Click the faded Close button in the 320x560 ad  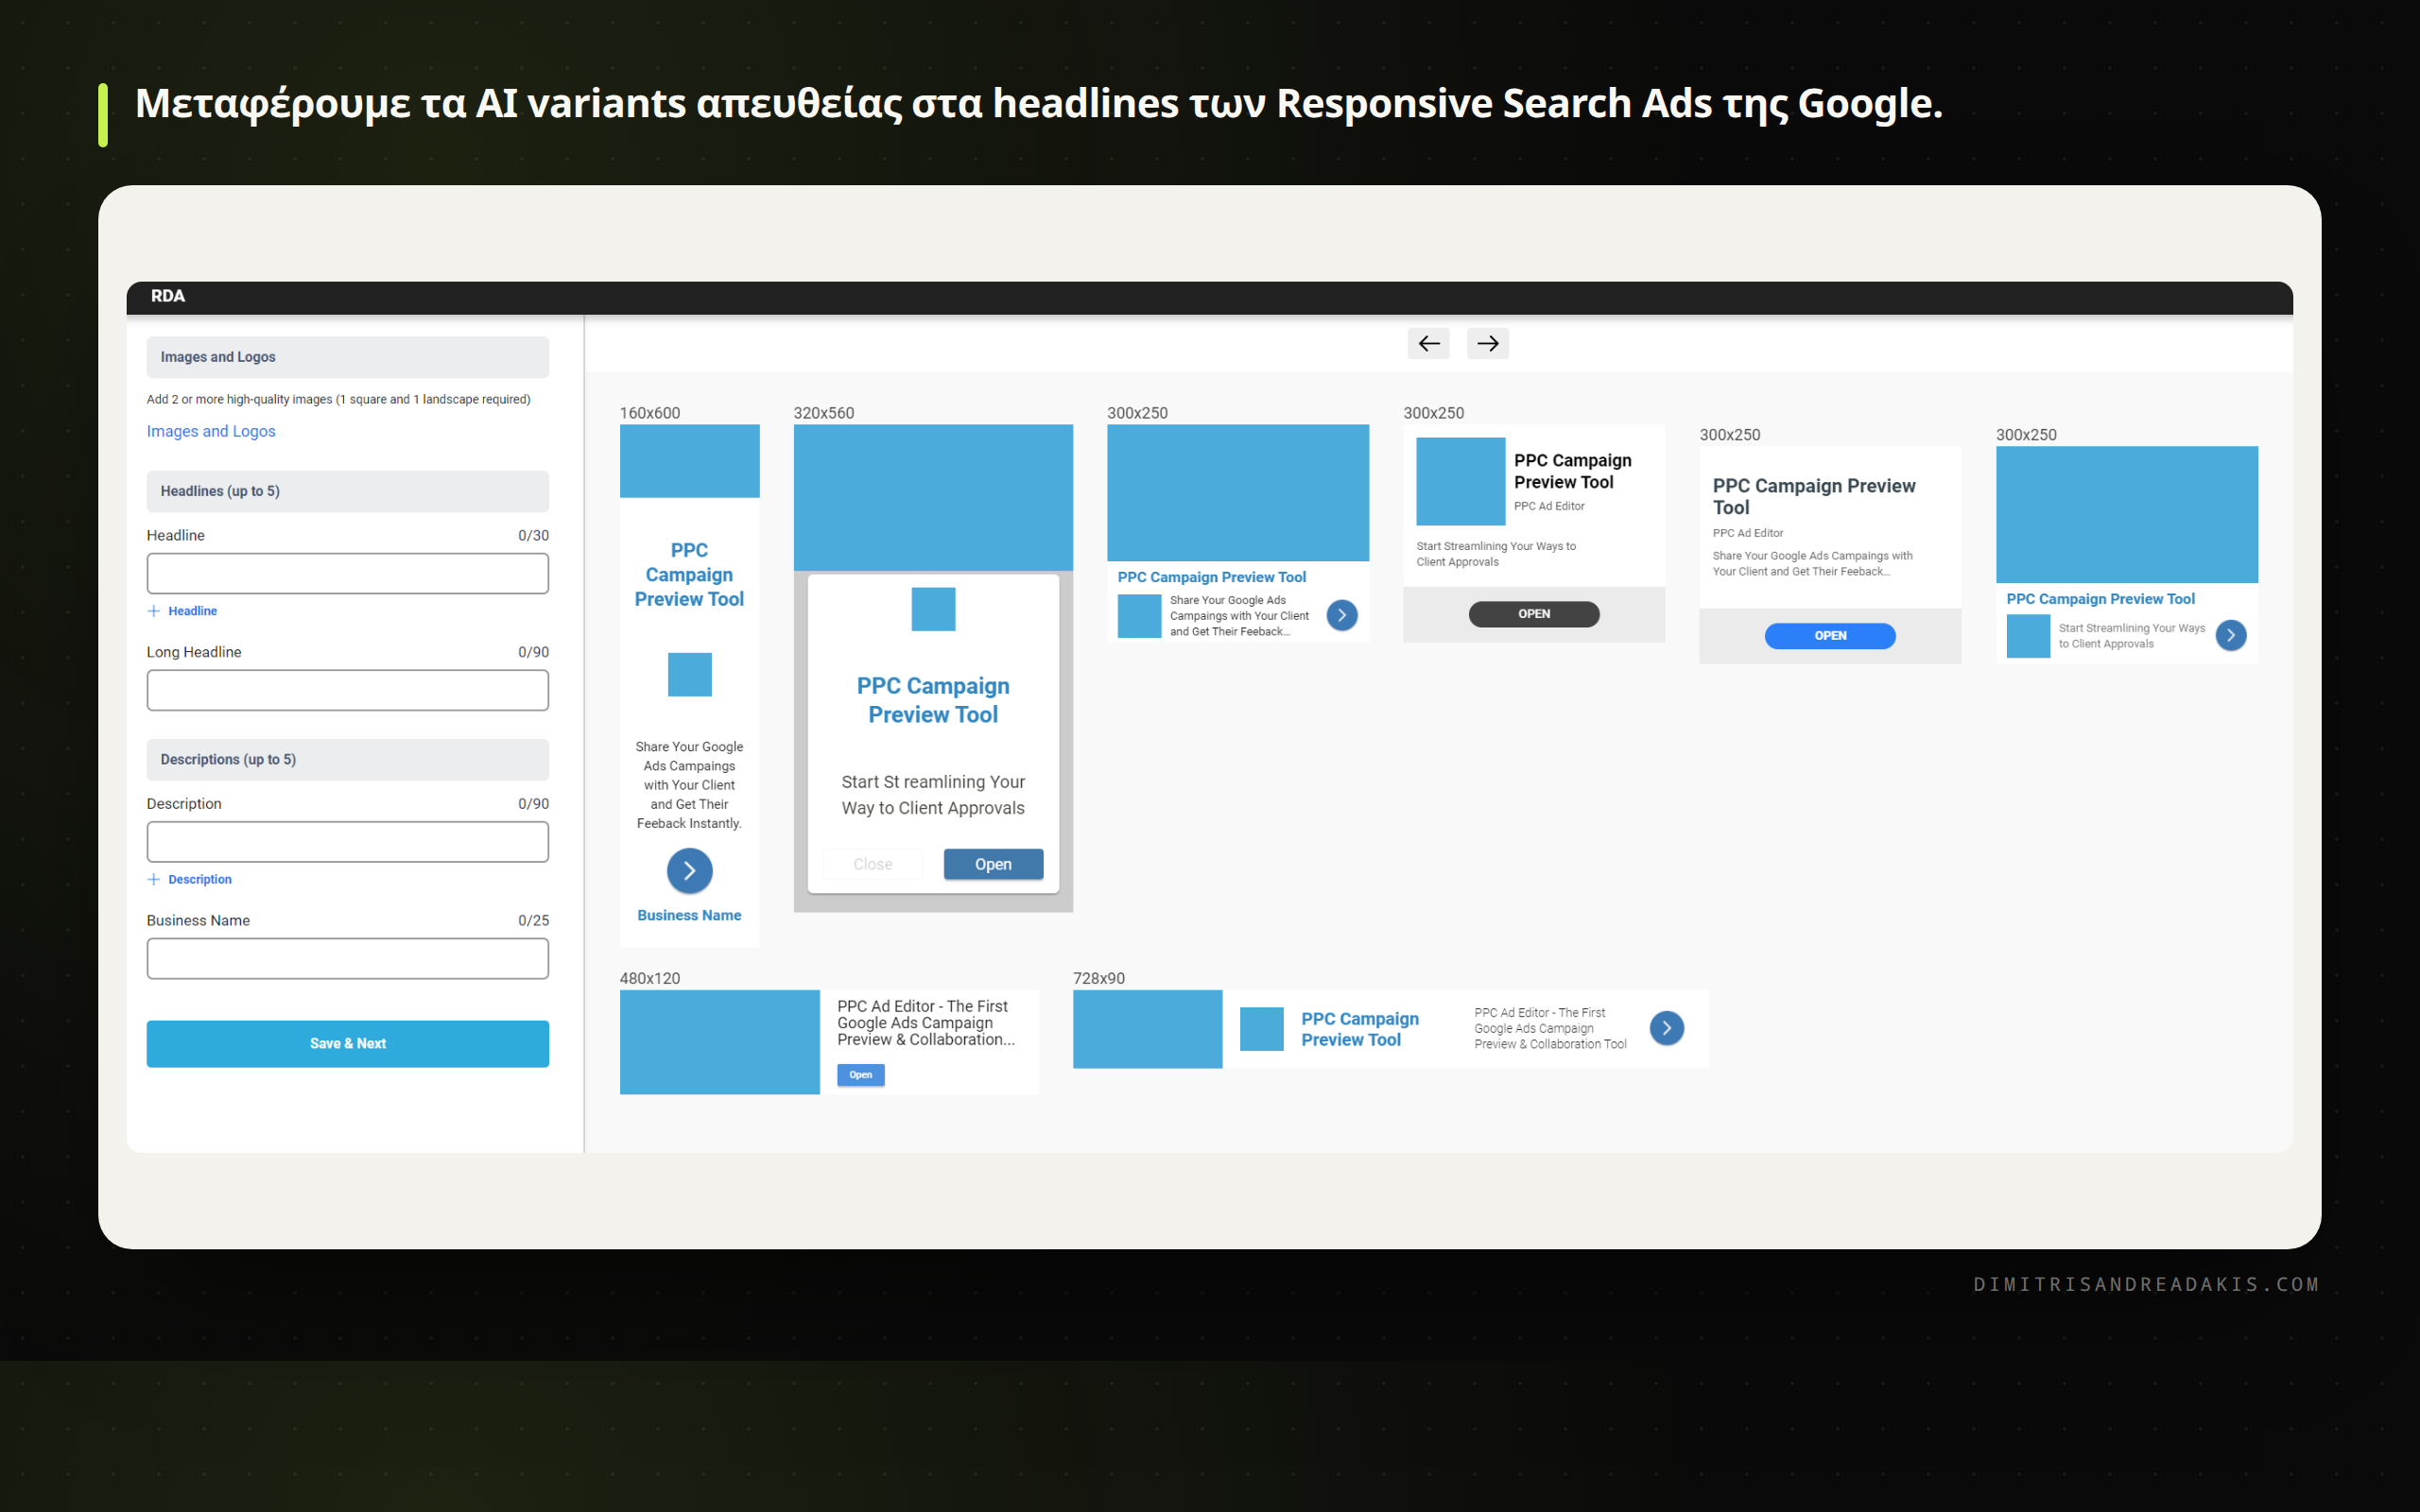872,864
